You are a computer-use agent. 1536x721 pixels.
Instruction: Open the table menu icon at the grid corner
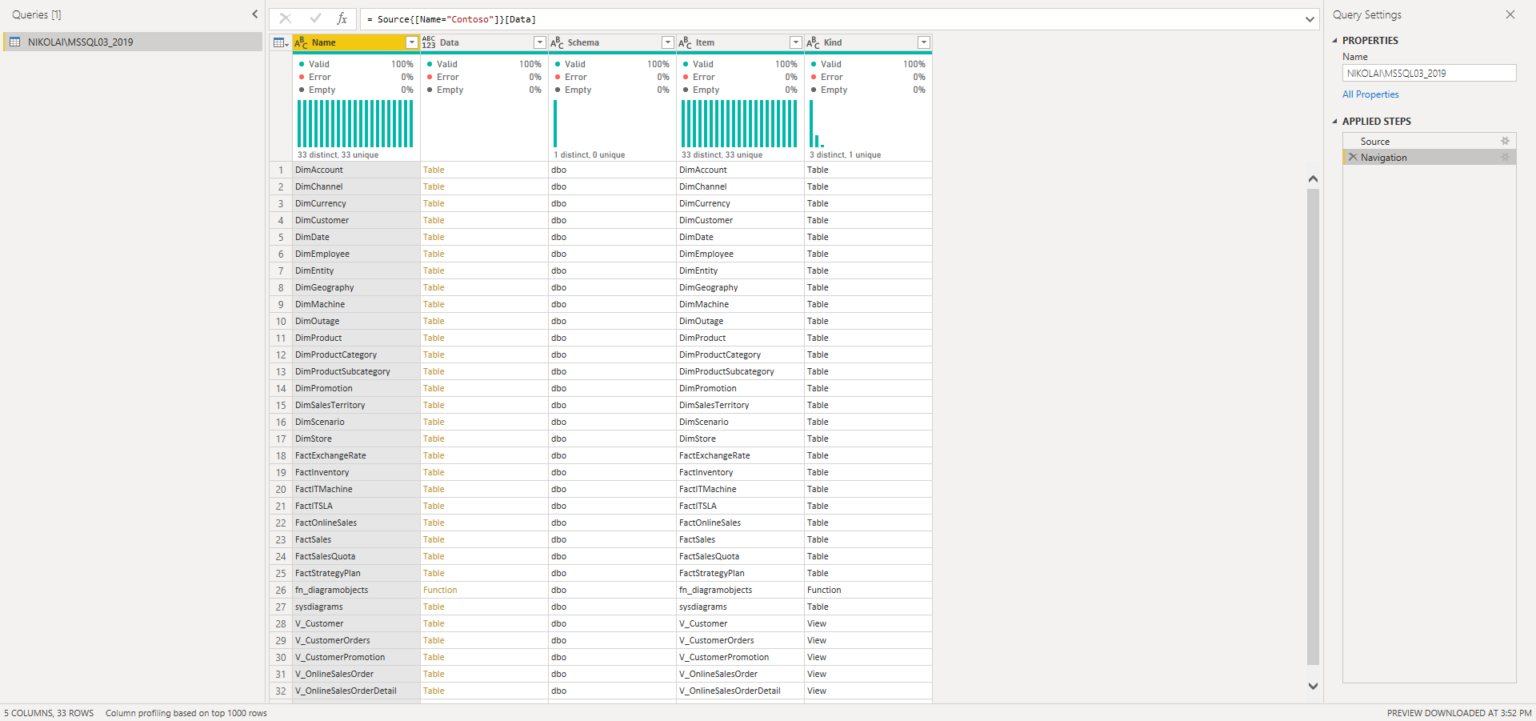[x=280, y=43]
